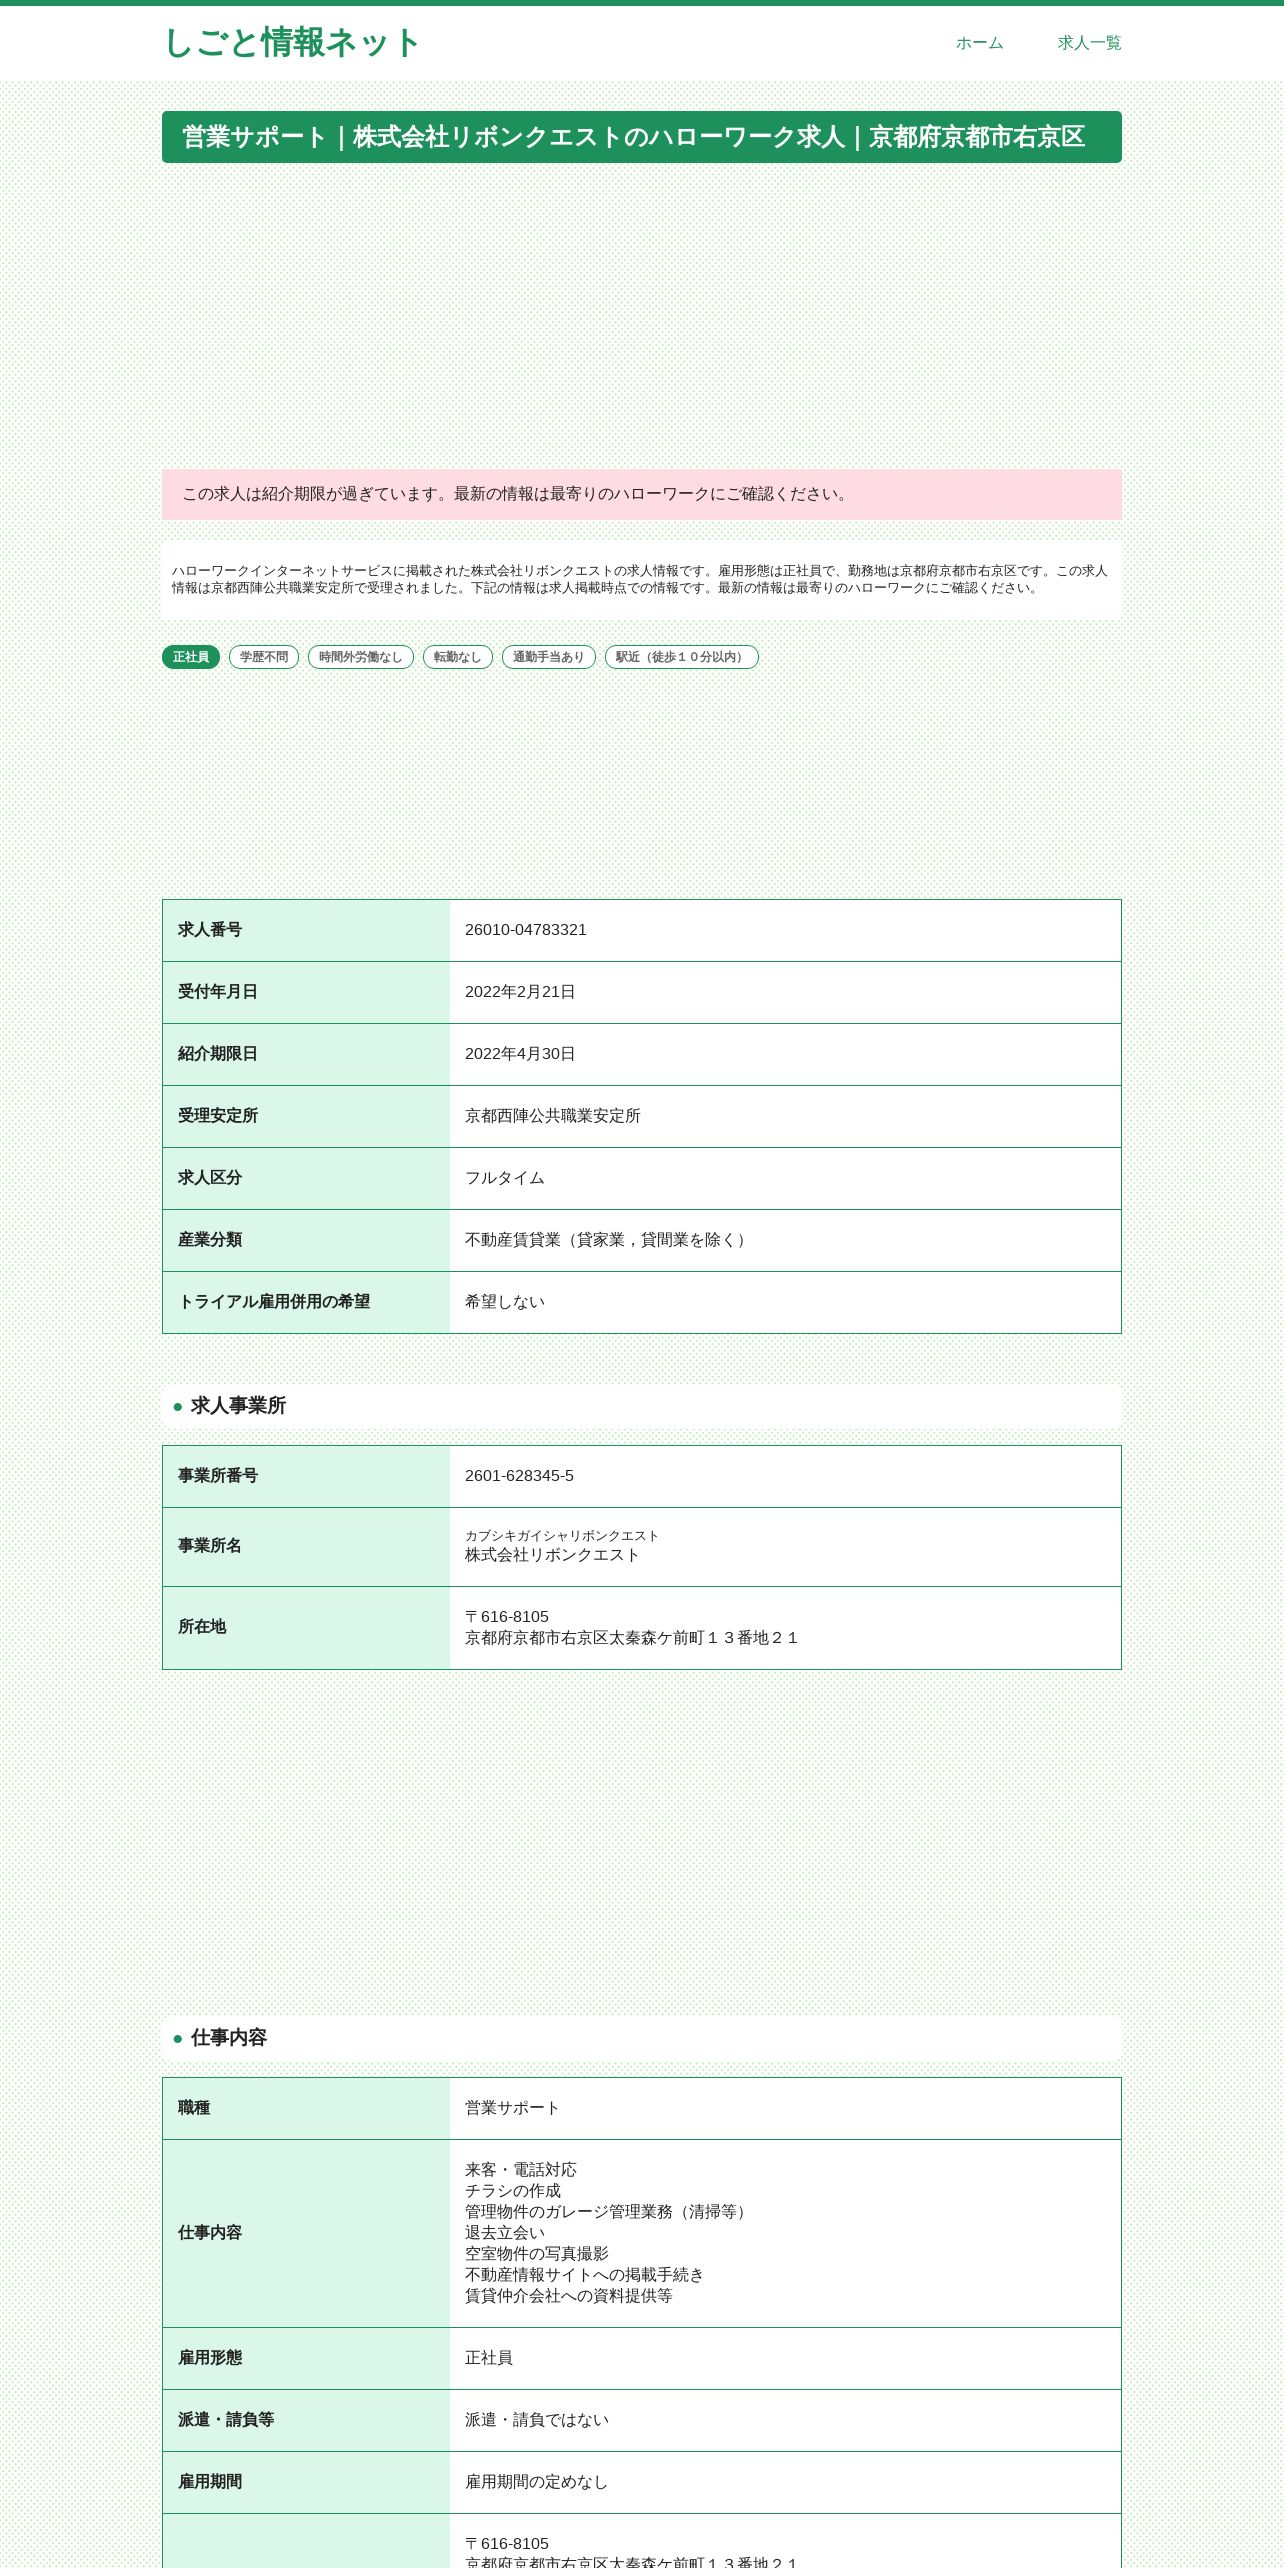
Task: Select the 紹介期限日 label cell
Action: 306,1054
